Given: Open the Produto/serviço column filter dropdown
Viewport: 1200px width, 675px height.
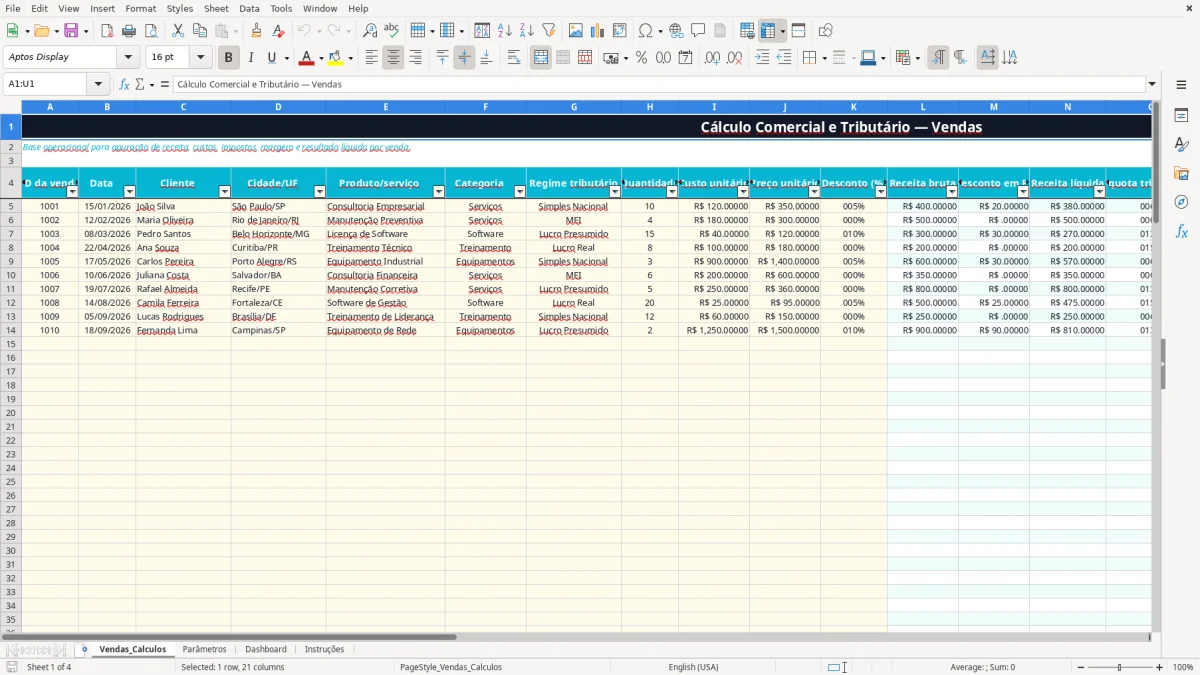Looking at the screenshot, I should [439, 191].
